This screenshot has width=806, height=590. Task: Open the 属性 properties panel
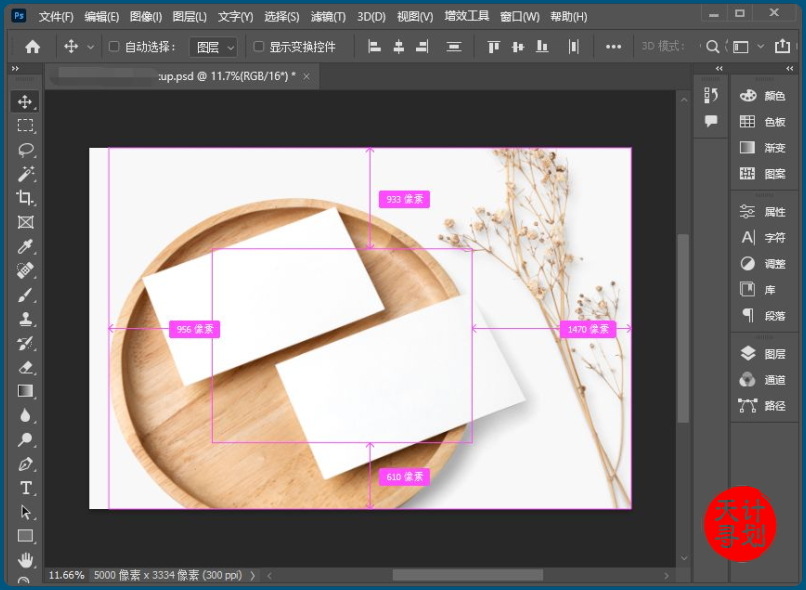pyautogui.click(x=766, y=212)
